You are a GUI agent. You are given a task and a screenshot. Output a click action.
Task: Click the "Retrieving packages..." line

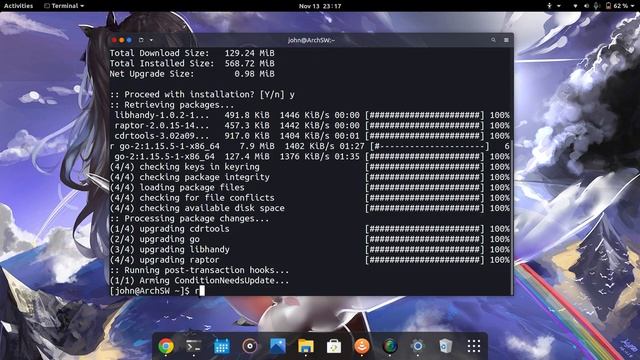(x=172, y=105)
